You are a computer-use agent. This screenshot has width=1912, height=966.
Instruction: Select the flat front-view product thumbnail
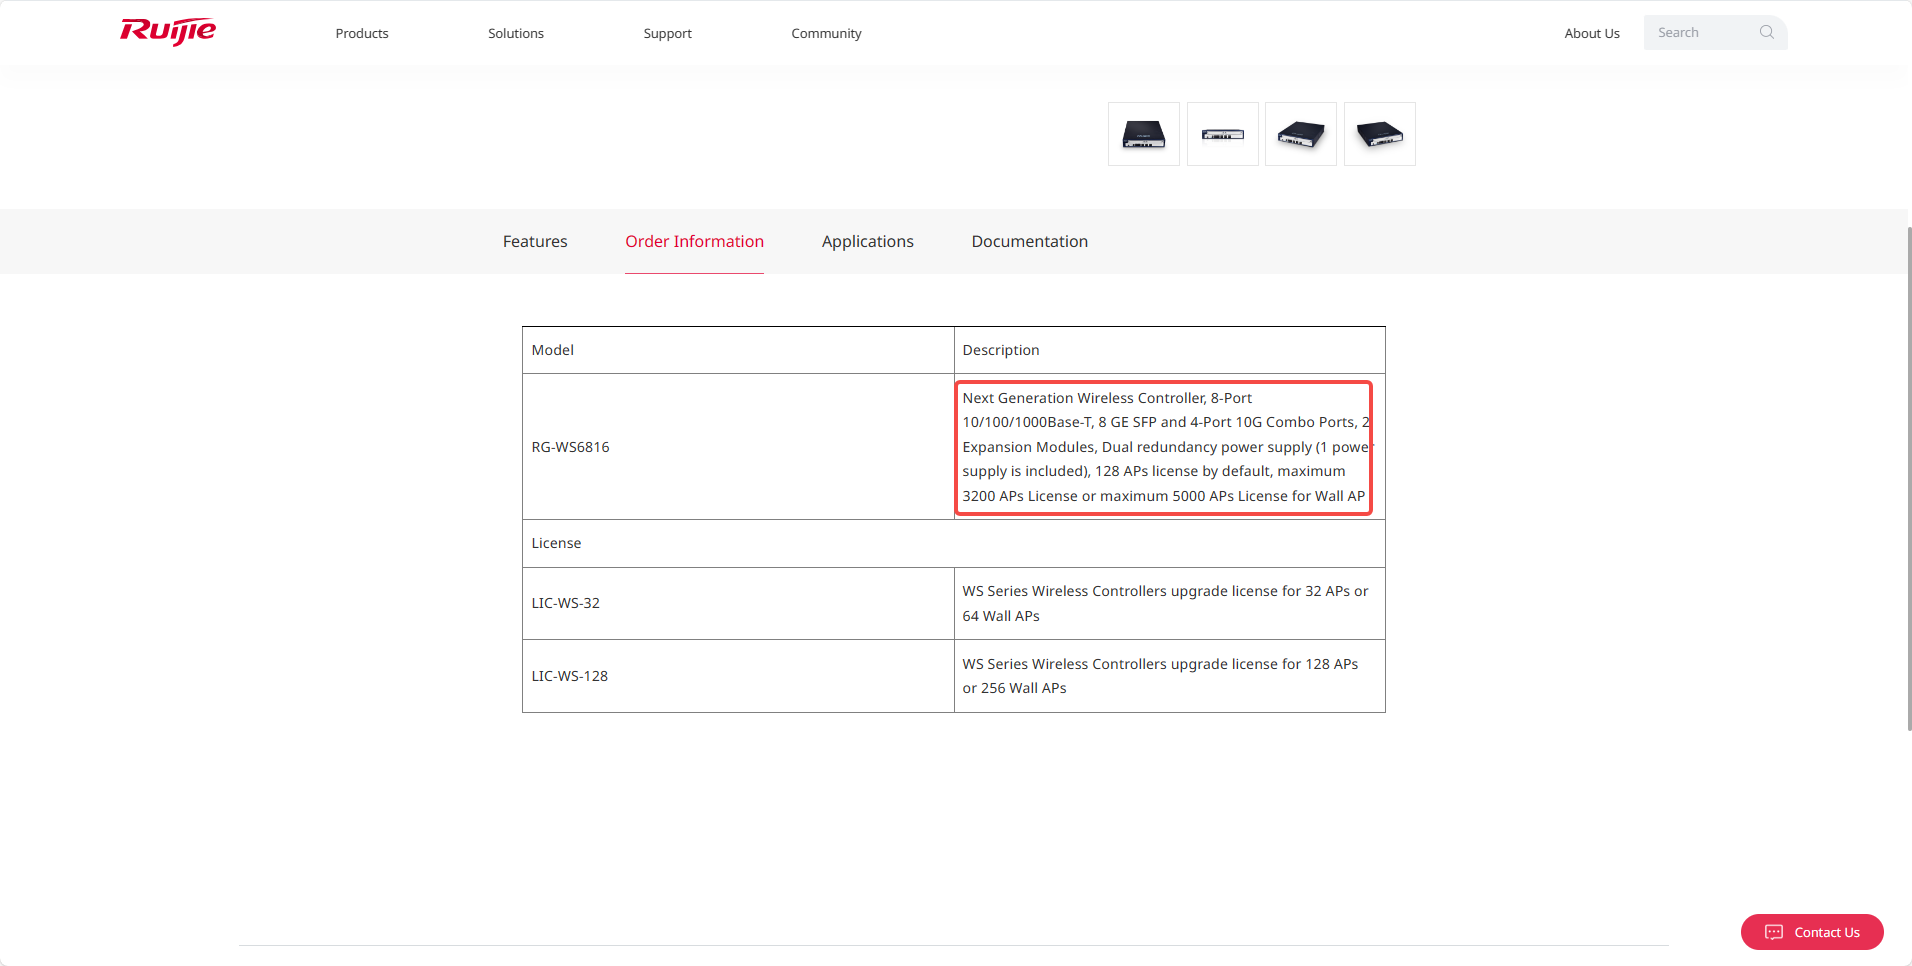tap(1222, 134)
